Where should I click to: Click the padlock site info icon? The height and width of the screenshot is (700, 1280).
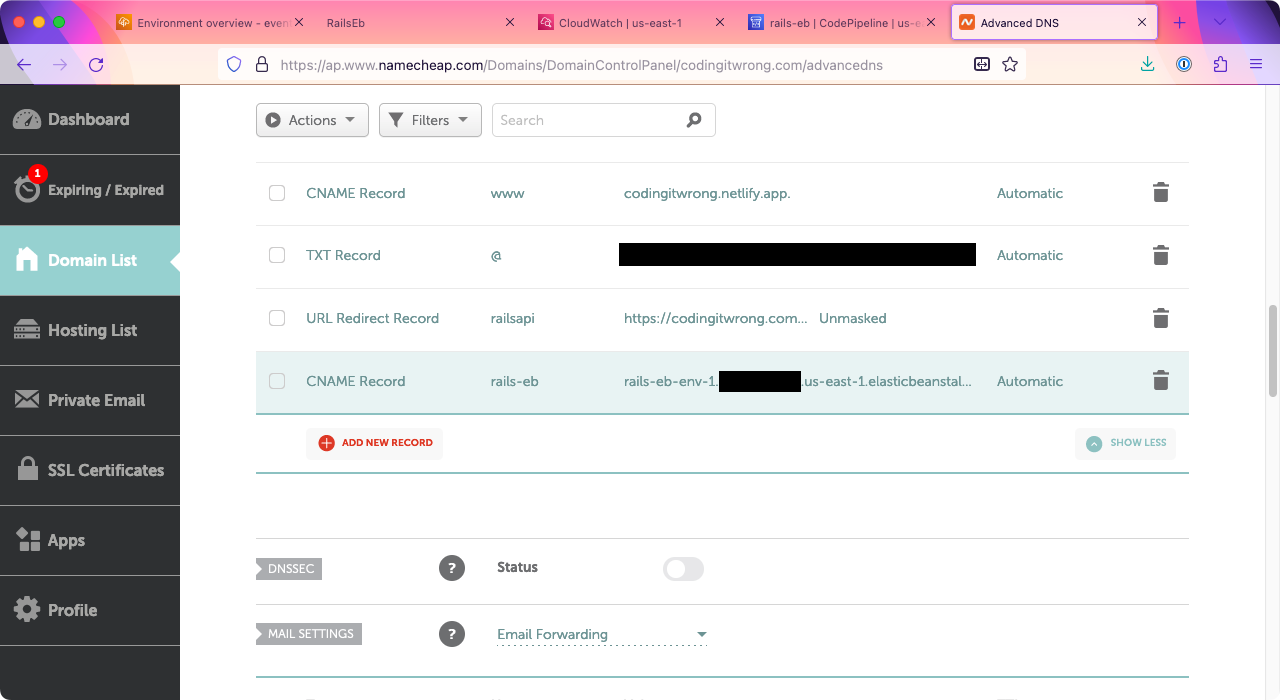pos(262,64)
